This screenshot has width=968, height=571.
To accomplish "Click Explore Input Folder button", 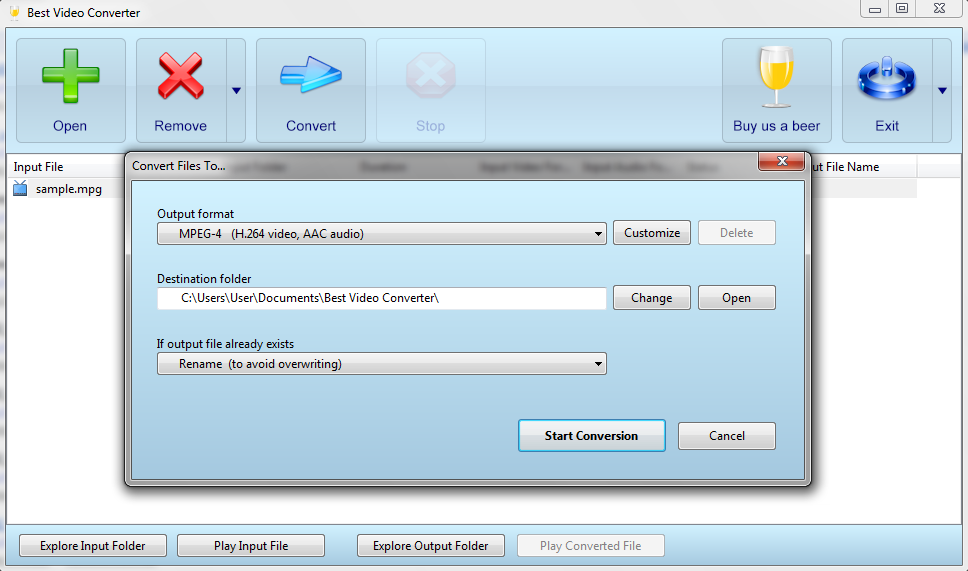I will coord(93,546).
